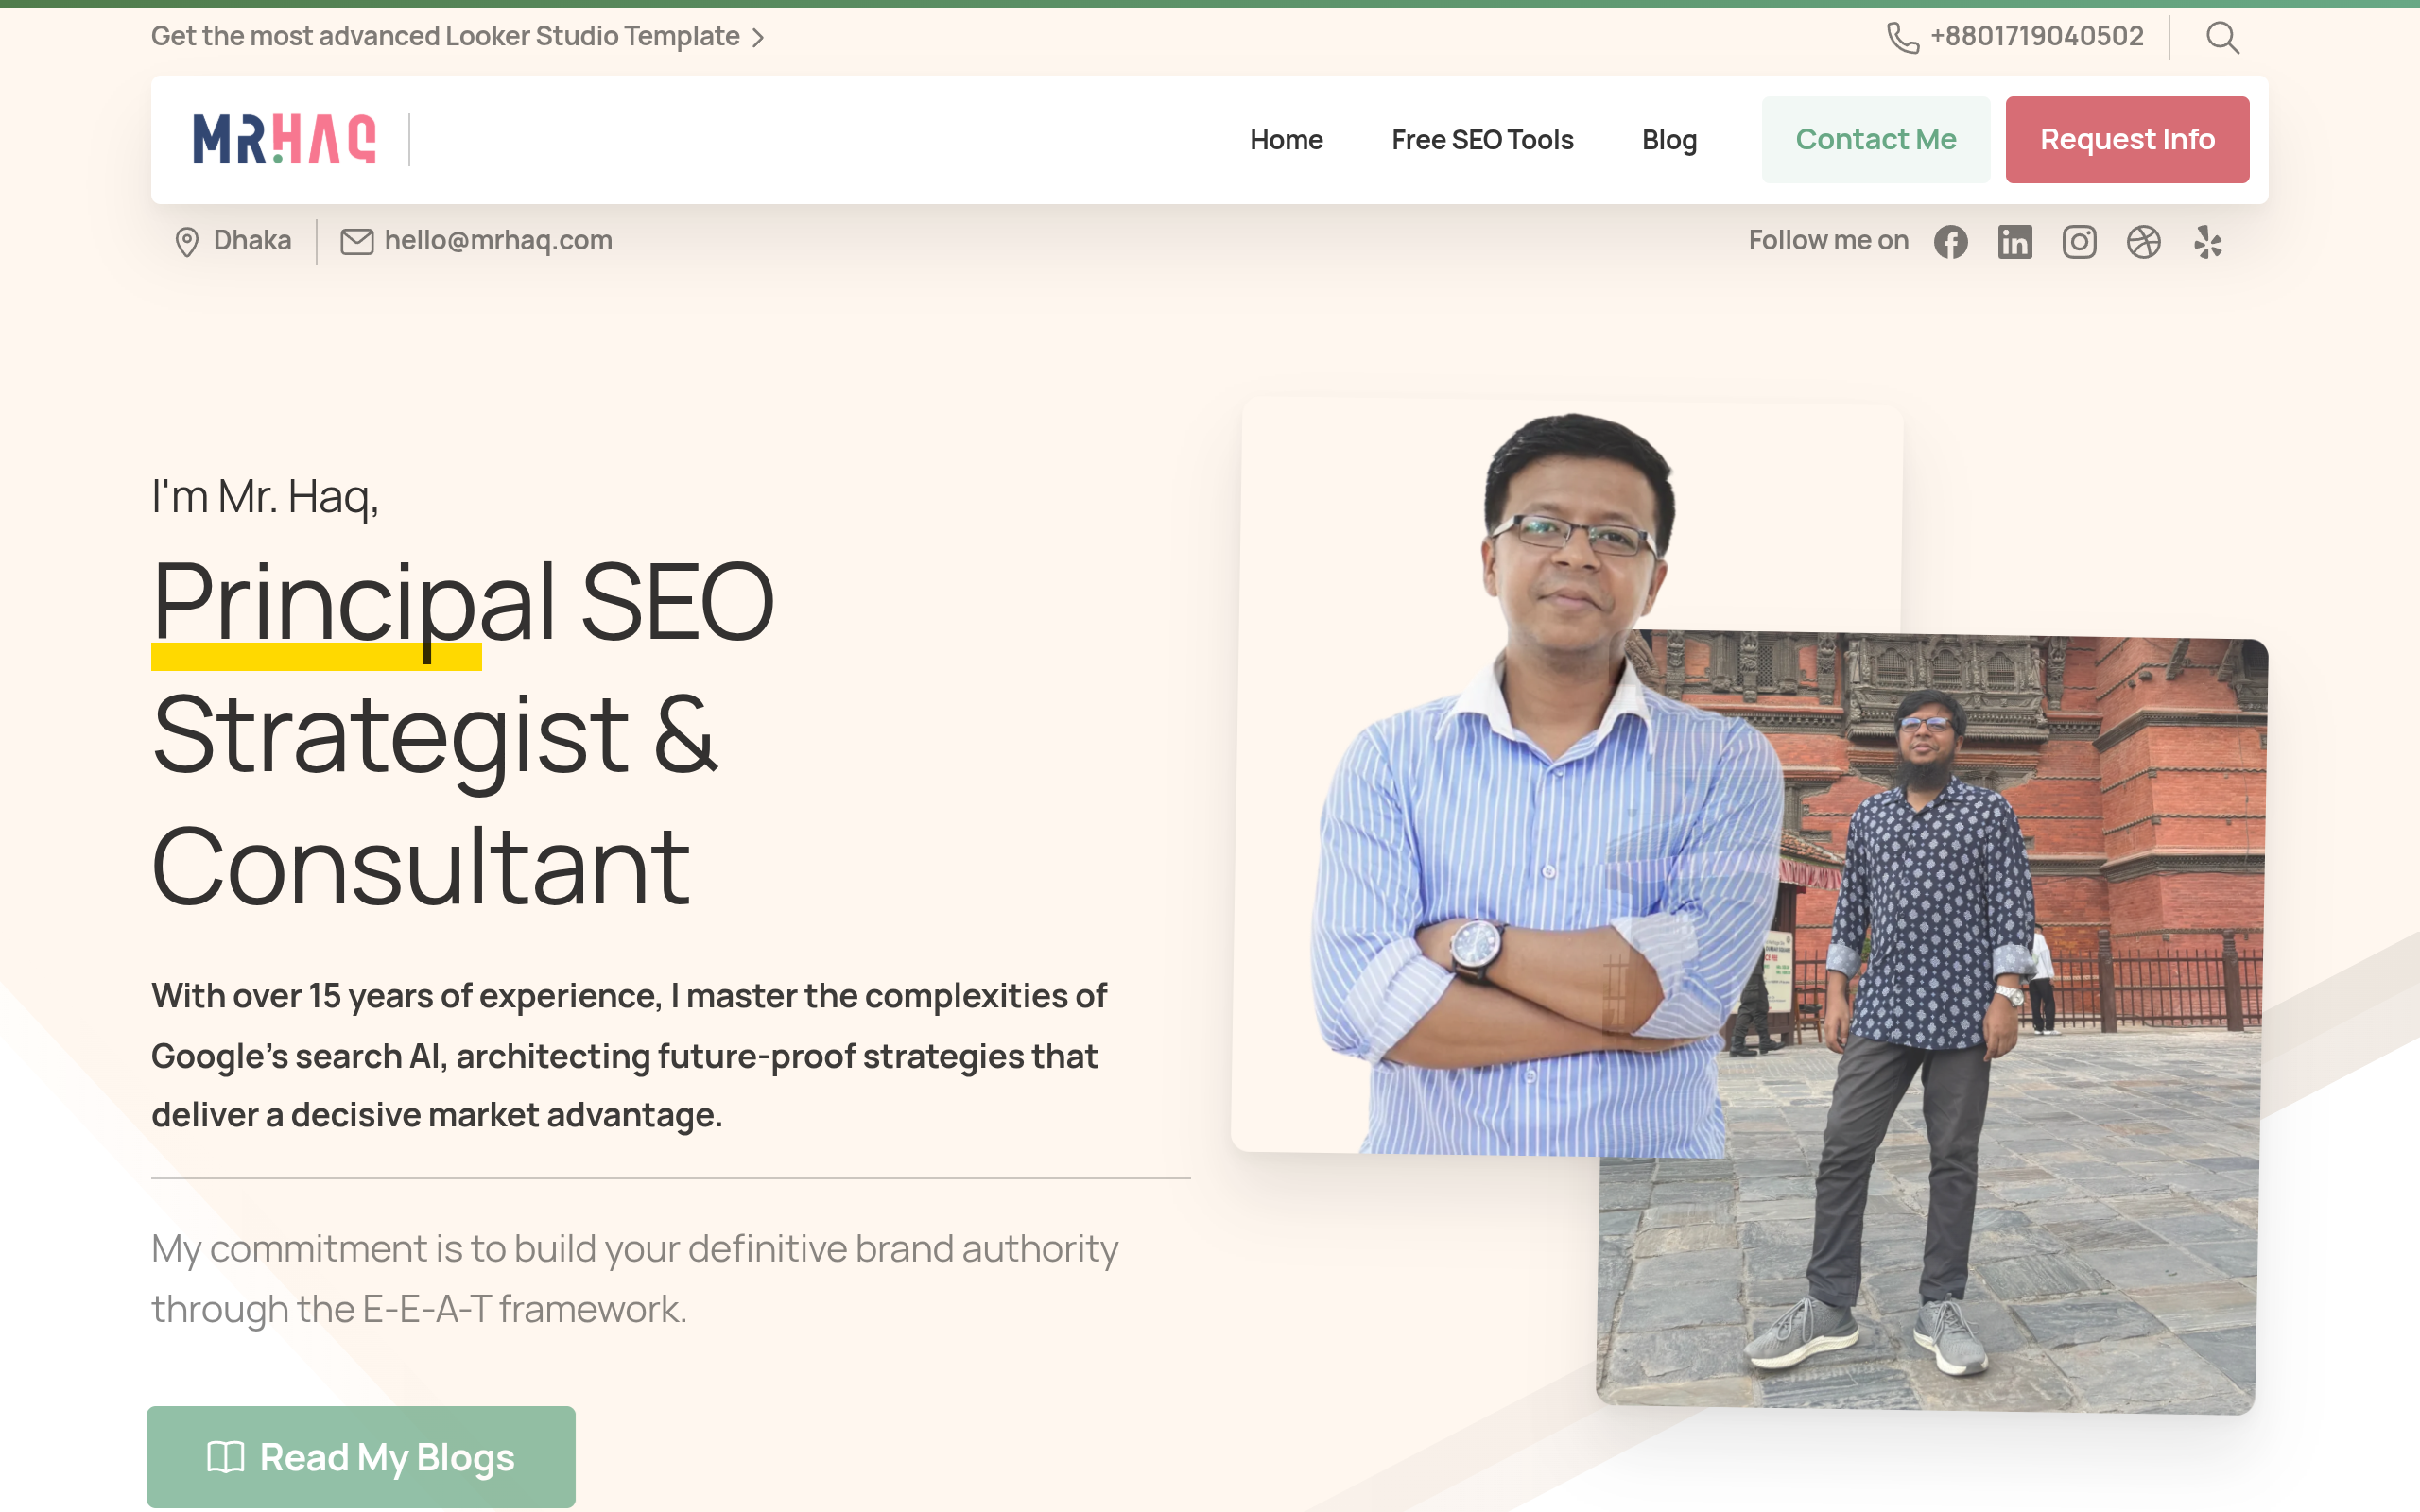The image size is (2420, 1512).
Task: Open the Instagram profile icon
Action: (x=2079, y=242)
